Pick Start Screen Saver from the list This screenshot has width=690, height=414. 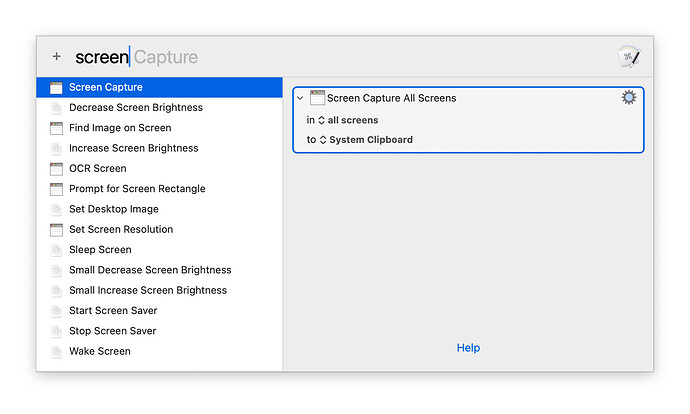113,311
